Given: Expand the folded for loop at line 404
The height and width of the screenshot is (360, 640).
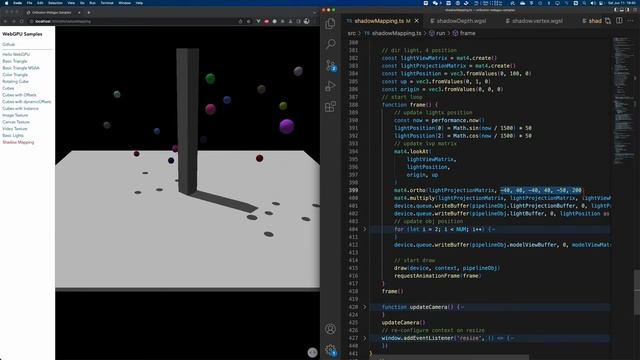Looking at the screenshot, I should [364, 229].
